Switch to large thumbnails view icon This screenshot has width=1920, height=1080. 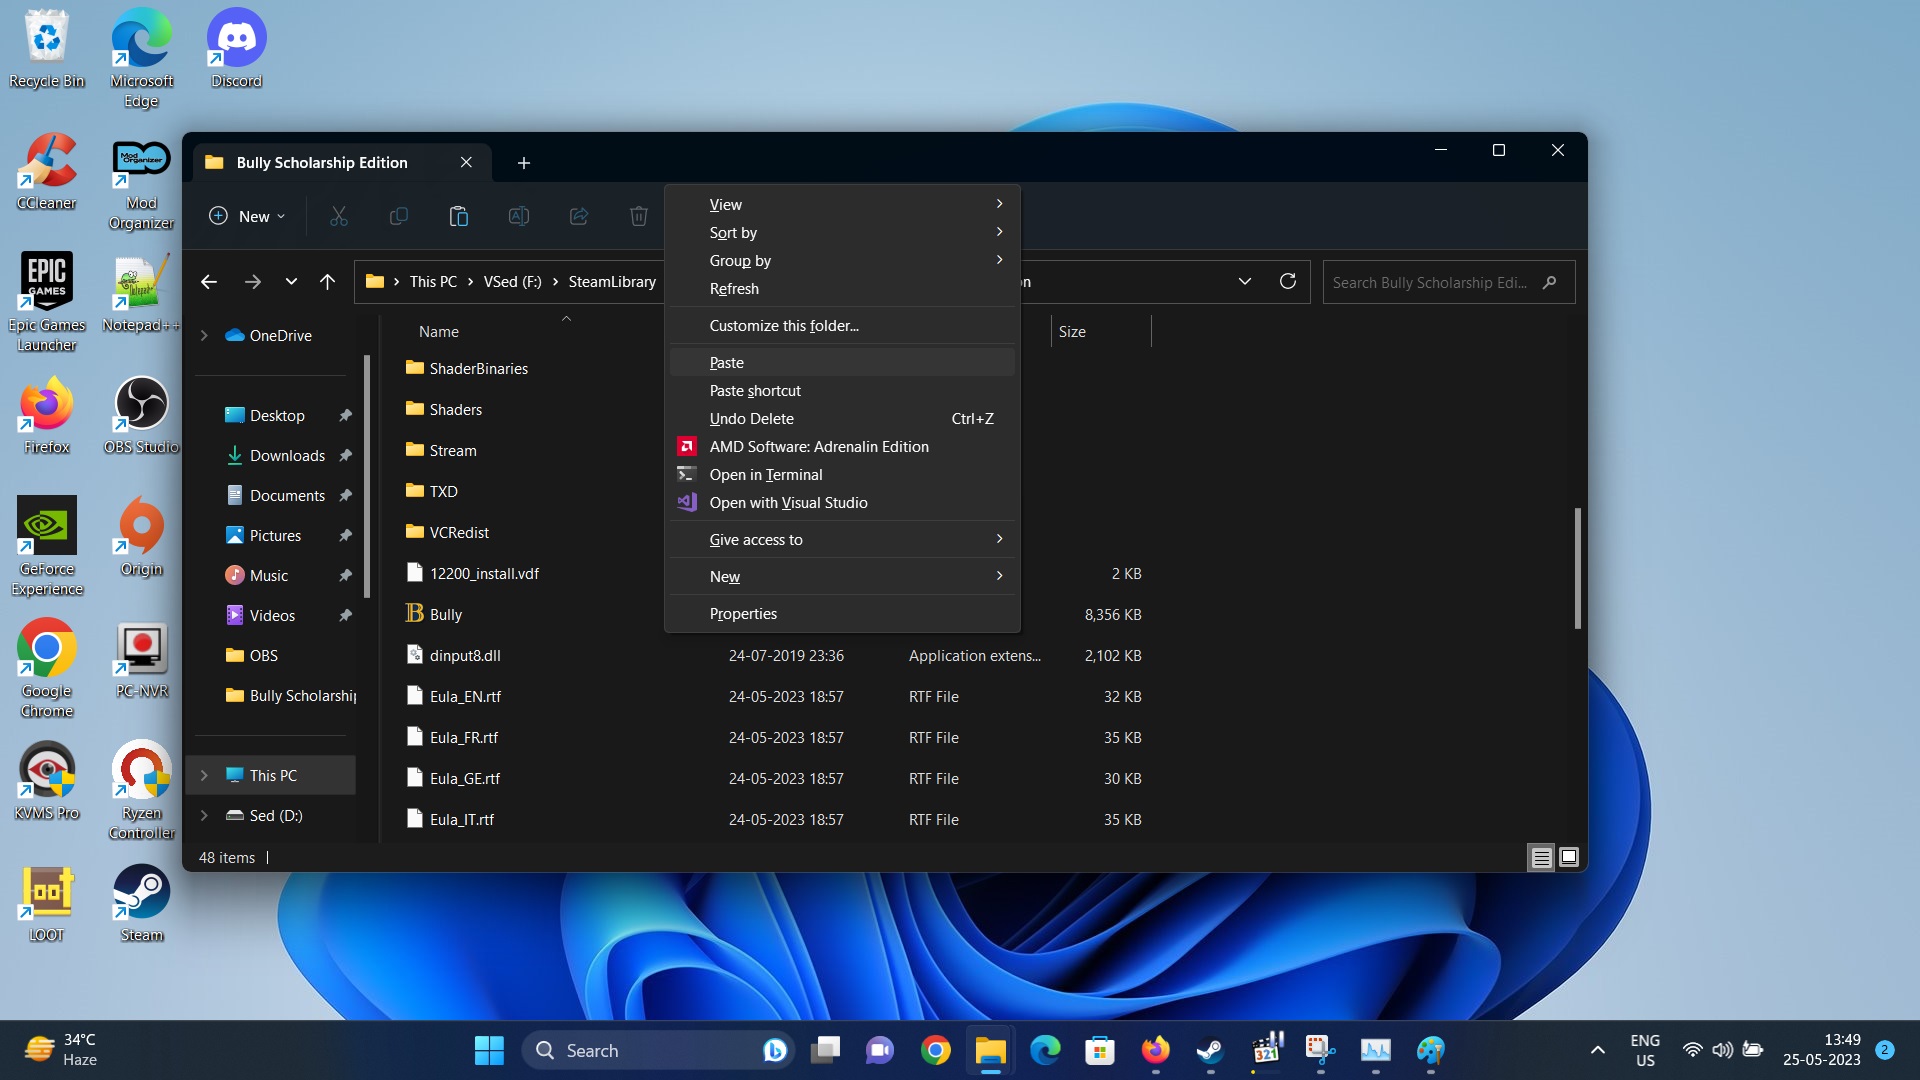click(1569, 857)
